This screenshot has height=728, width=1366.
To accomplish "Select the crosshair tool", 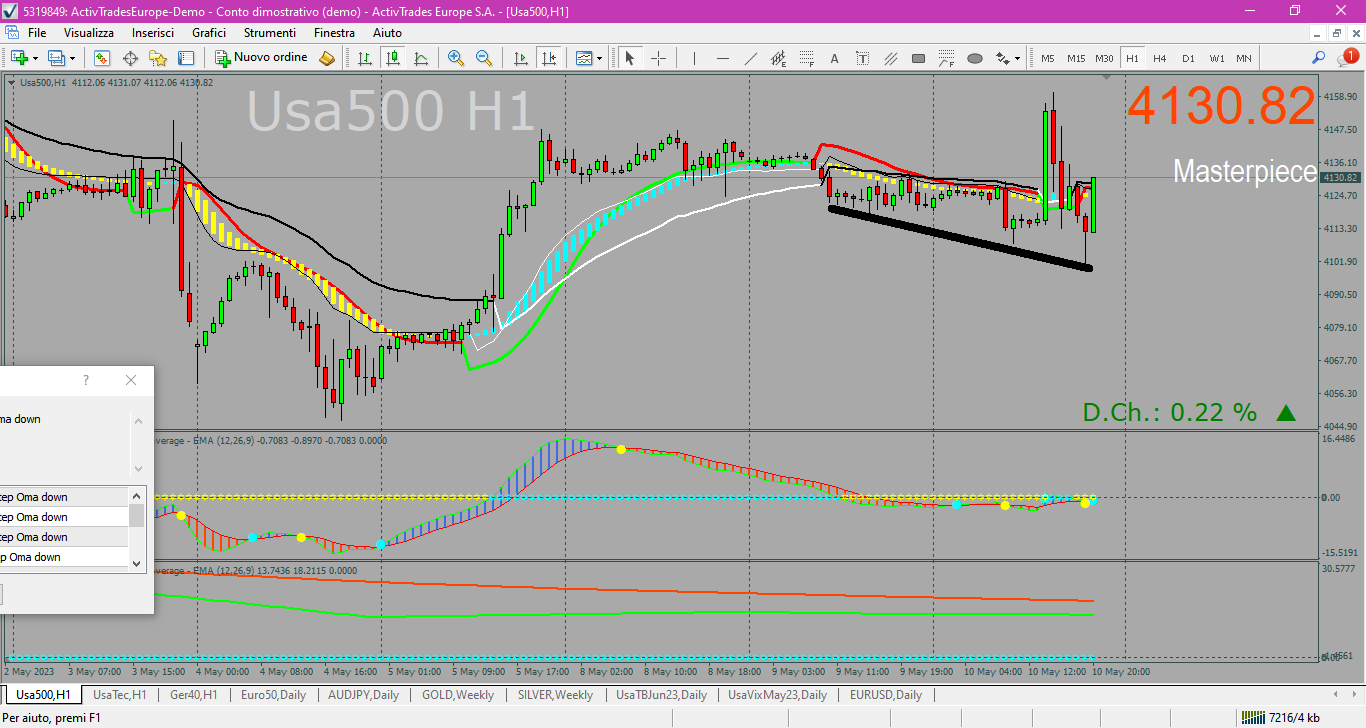I will [658, 58].
